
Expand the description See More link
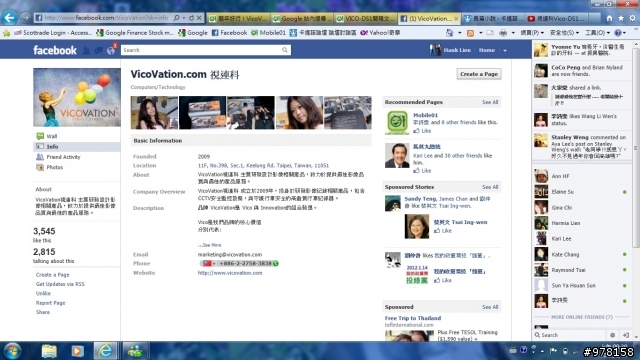210,245
